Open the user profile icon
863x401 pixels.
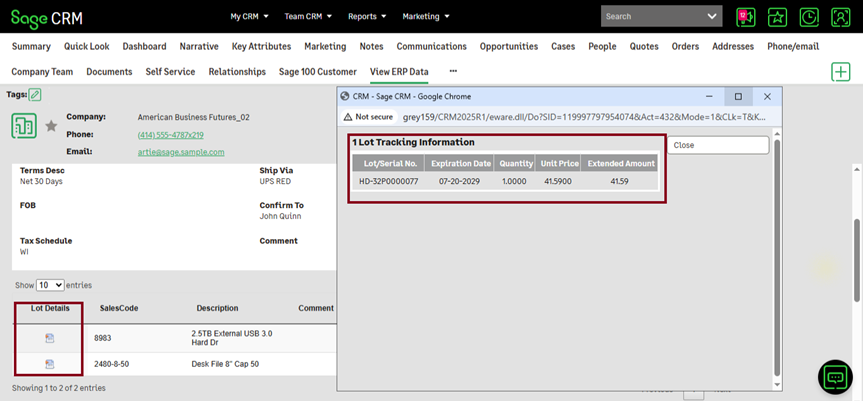point(840,17)
